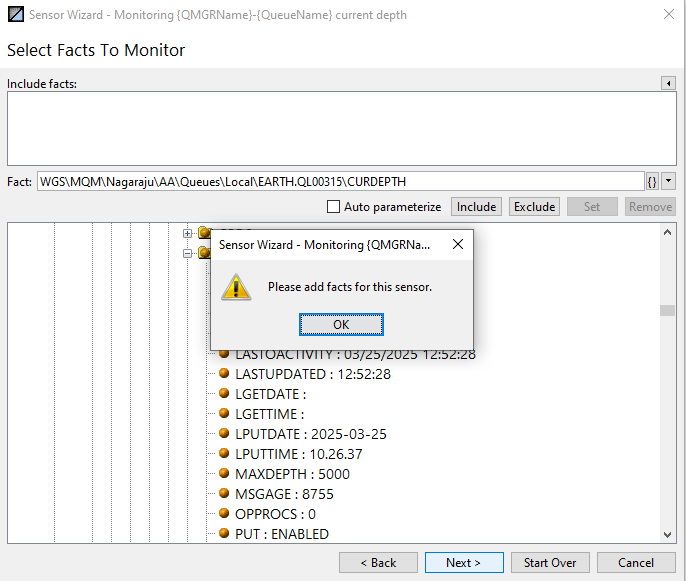
Task: Click the orange ball icon beside LGETTIME
Action: point(224,413)
